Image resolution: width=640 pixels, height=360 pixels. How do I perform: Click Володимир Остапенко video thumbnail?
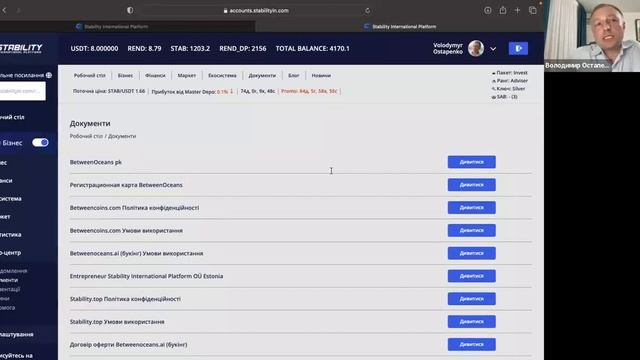tap(592, 36)
